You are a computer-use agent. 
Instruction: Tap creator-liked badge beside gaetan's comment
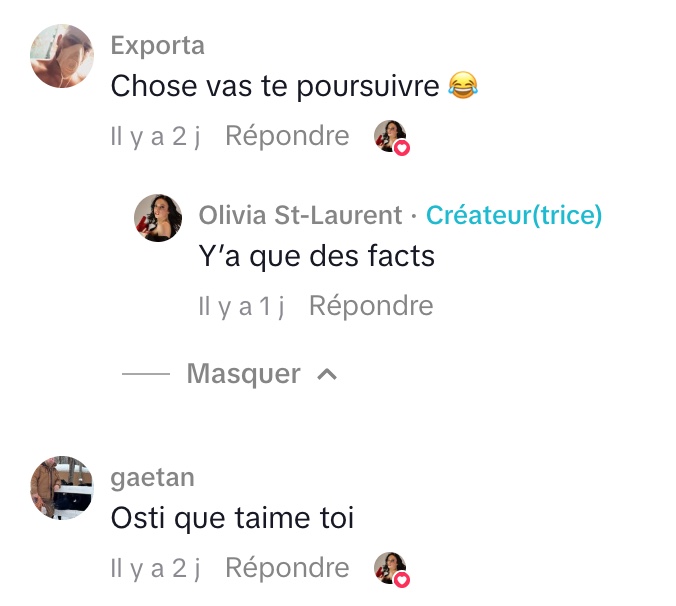pyautogui.click(x=391, y=570)
